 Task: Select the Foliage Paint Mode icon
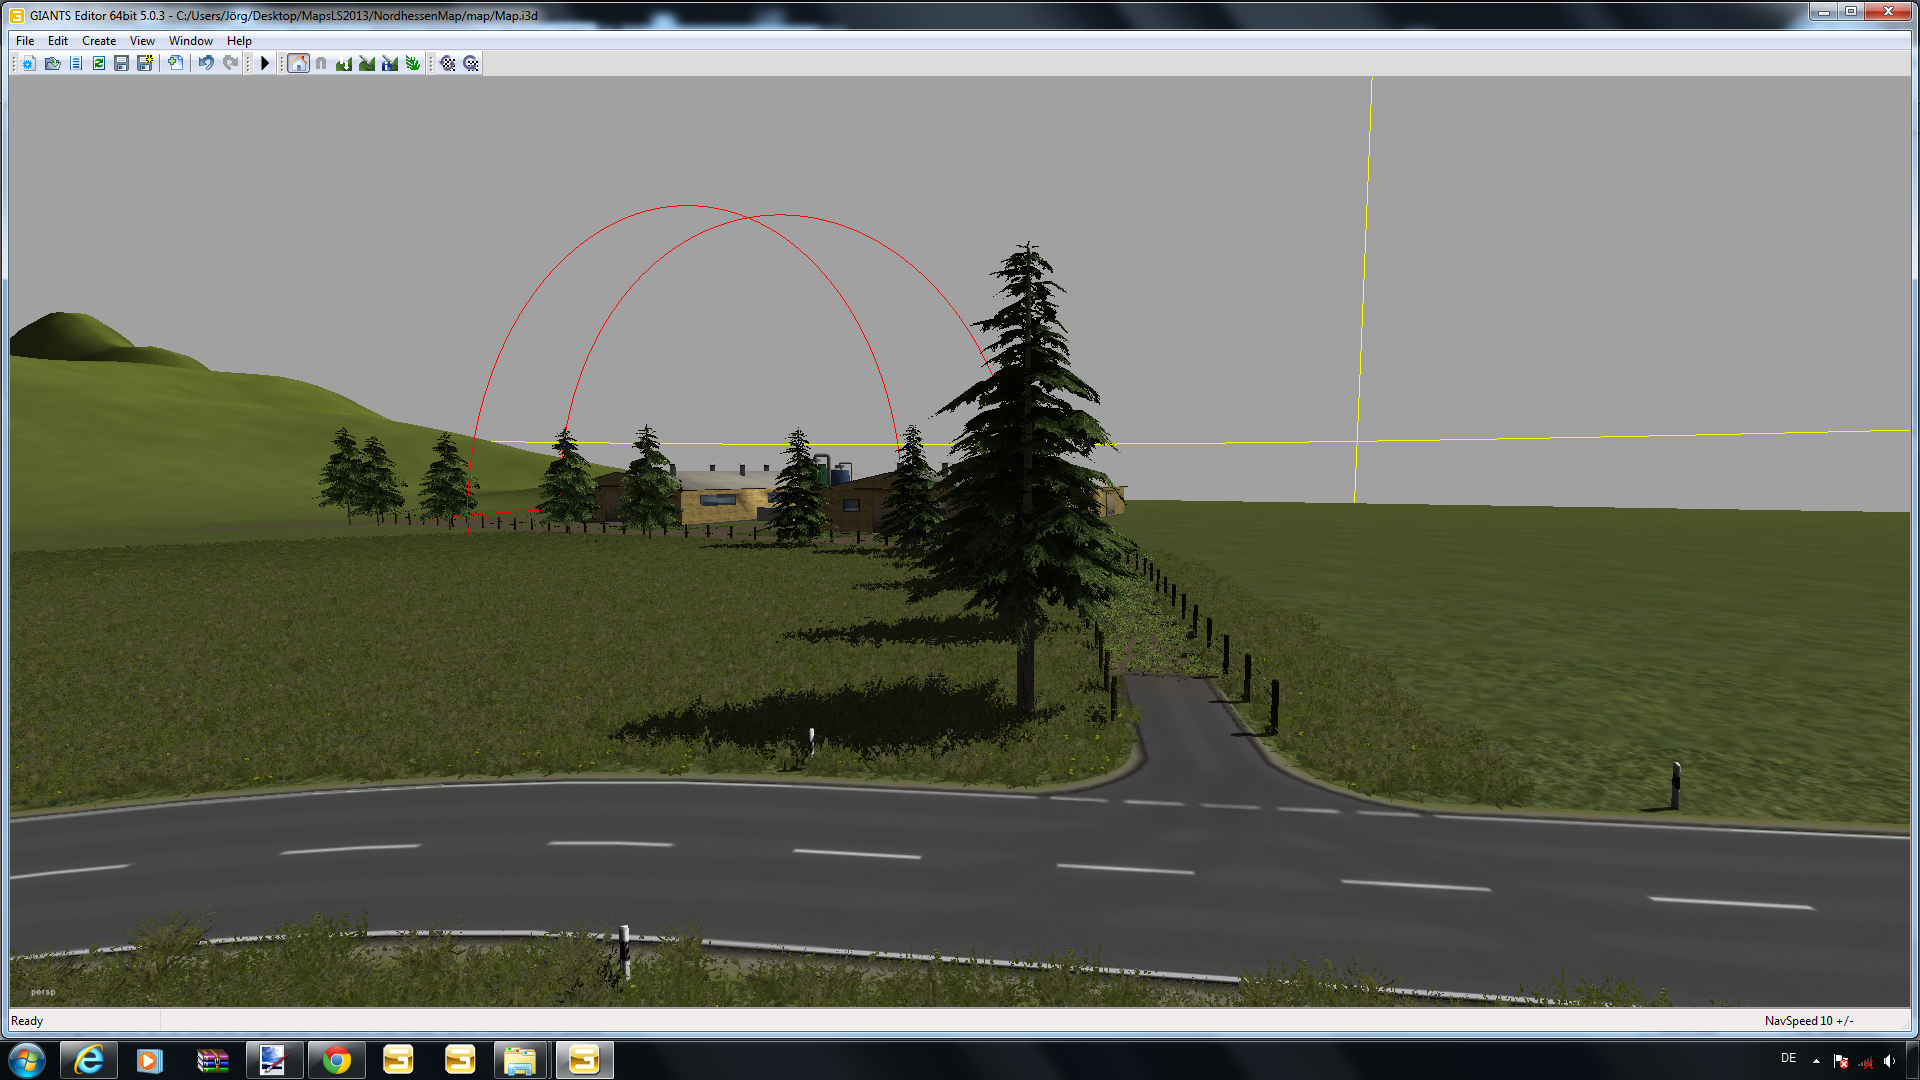click(x=413, y=63)
